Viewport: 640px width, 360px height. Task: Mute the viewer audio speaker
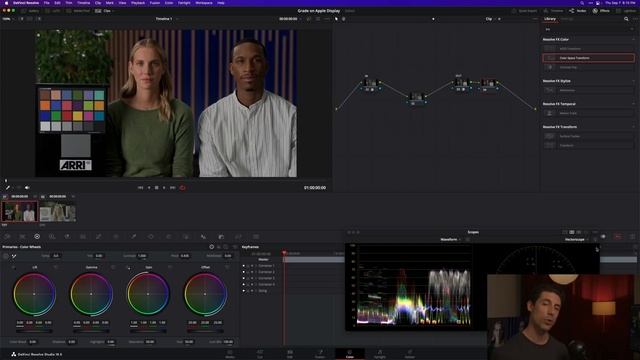pos(27,188)
